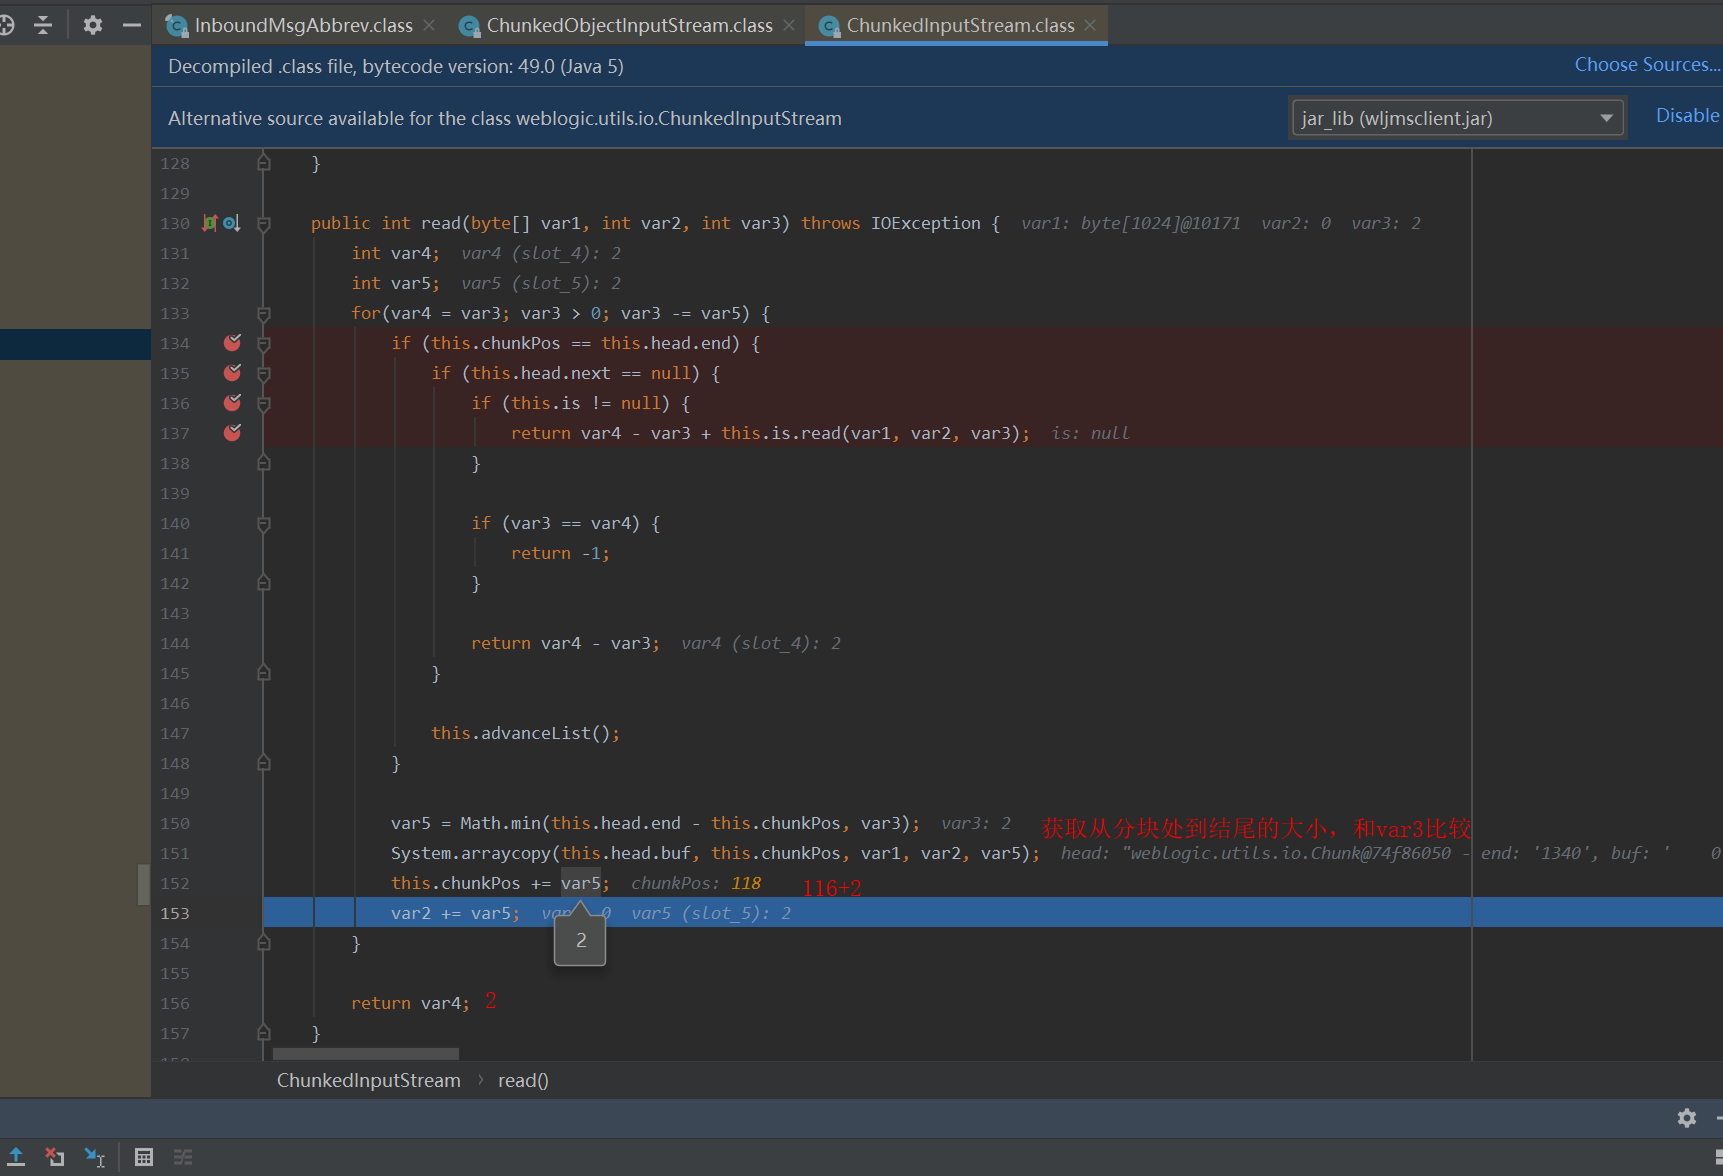
Task: Click line number 150 in the gutter
Action: pos(175,823)
